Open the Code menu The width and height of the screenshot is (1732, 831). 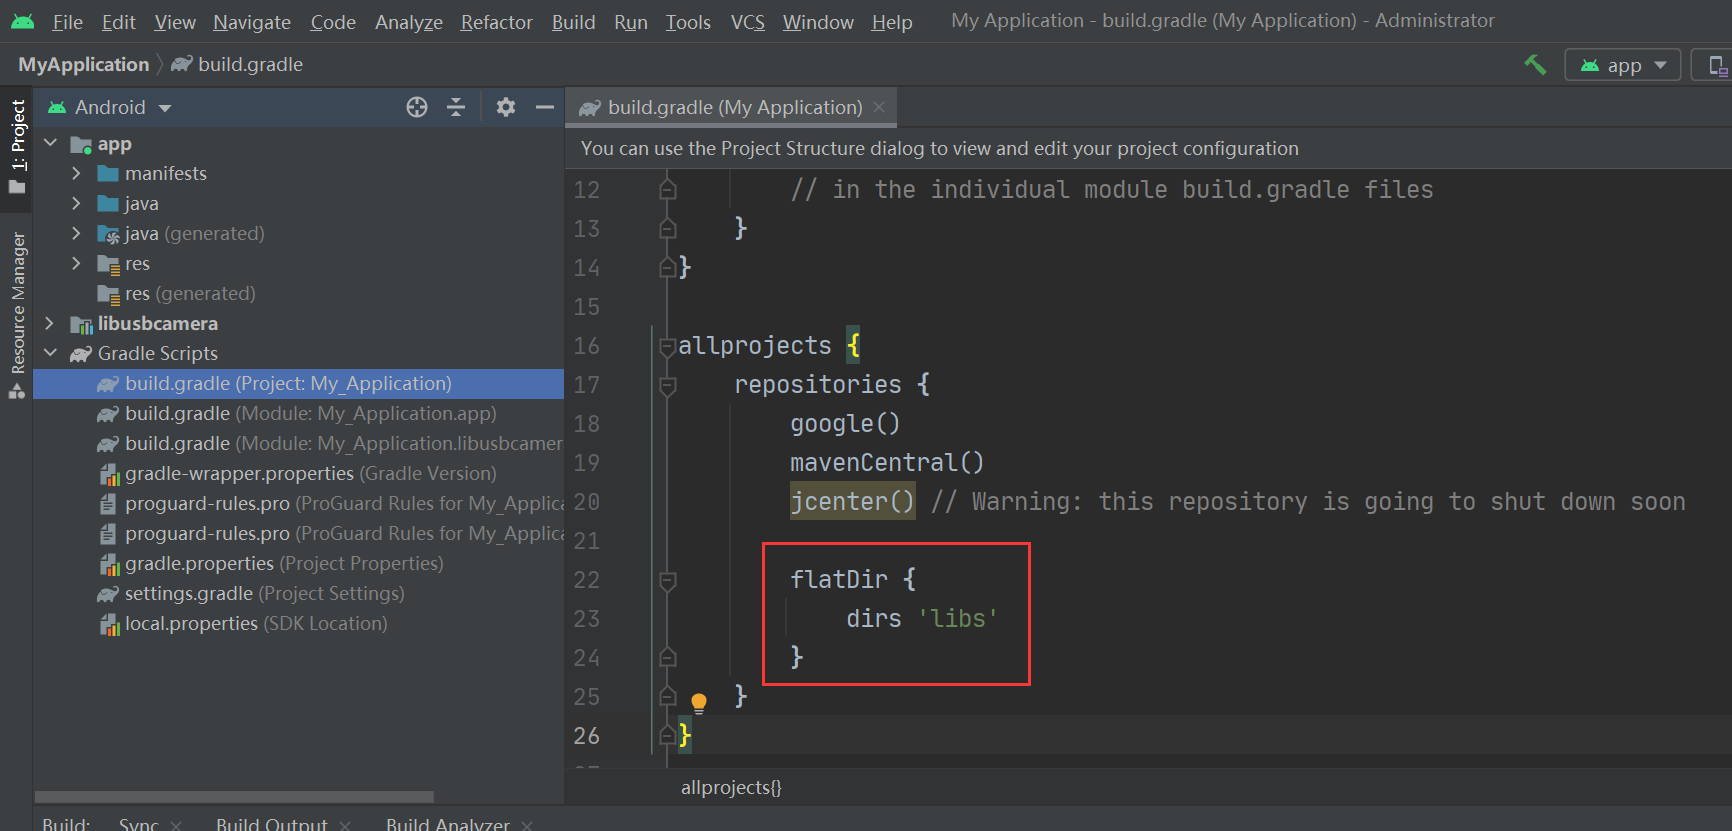(333, 22)
